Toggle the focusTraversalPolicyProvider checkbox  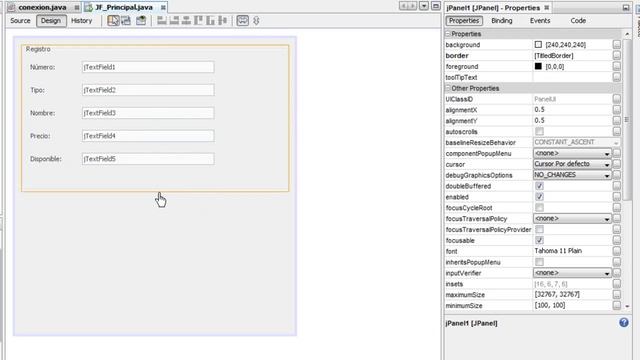[x=539, y=229]
